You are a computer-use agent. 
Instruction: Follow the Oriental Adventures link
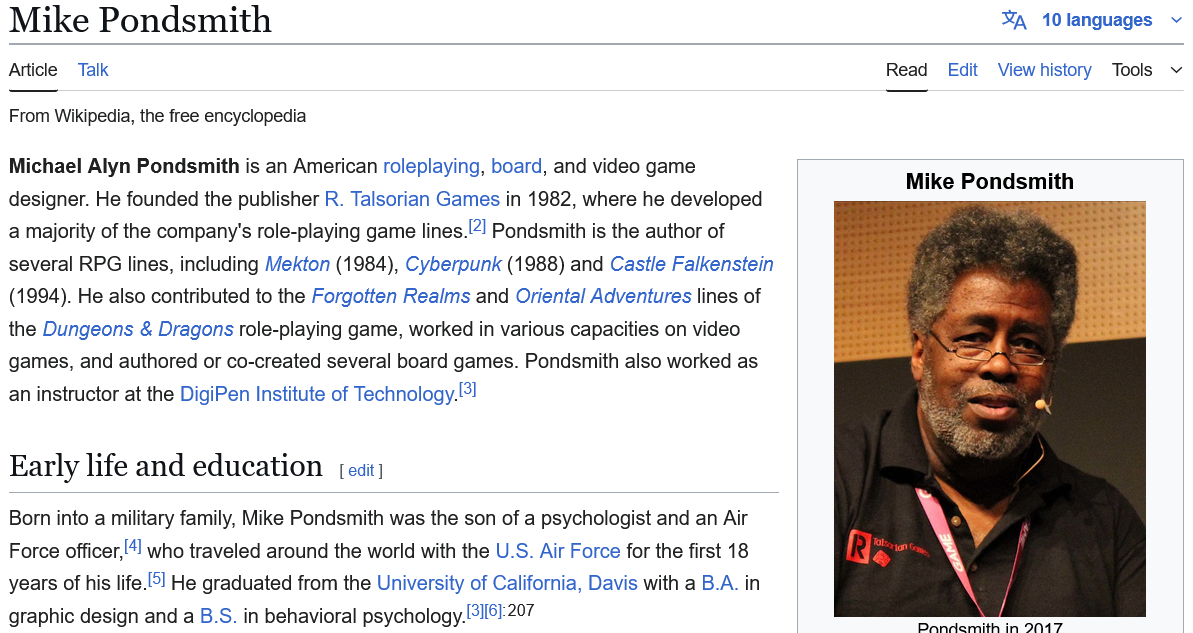(603, 296)
